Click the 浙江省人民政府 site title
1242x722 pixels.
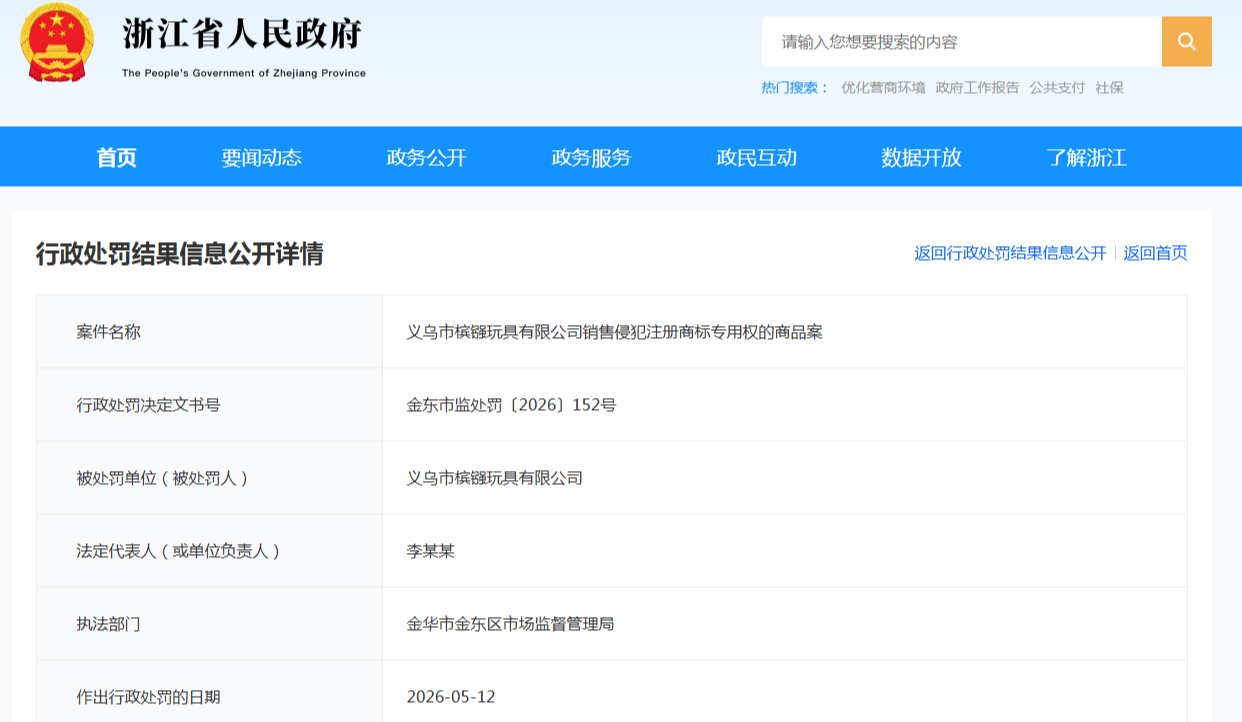[242, 34]
